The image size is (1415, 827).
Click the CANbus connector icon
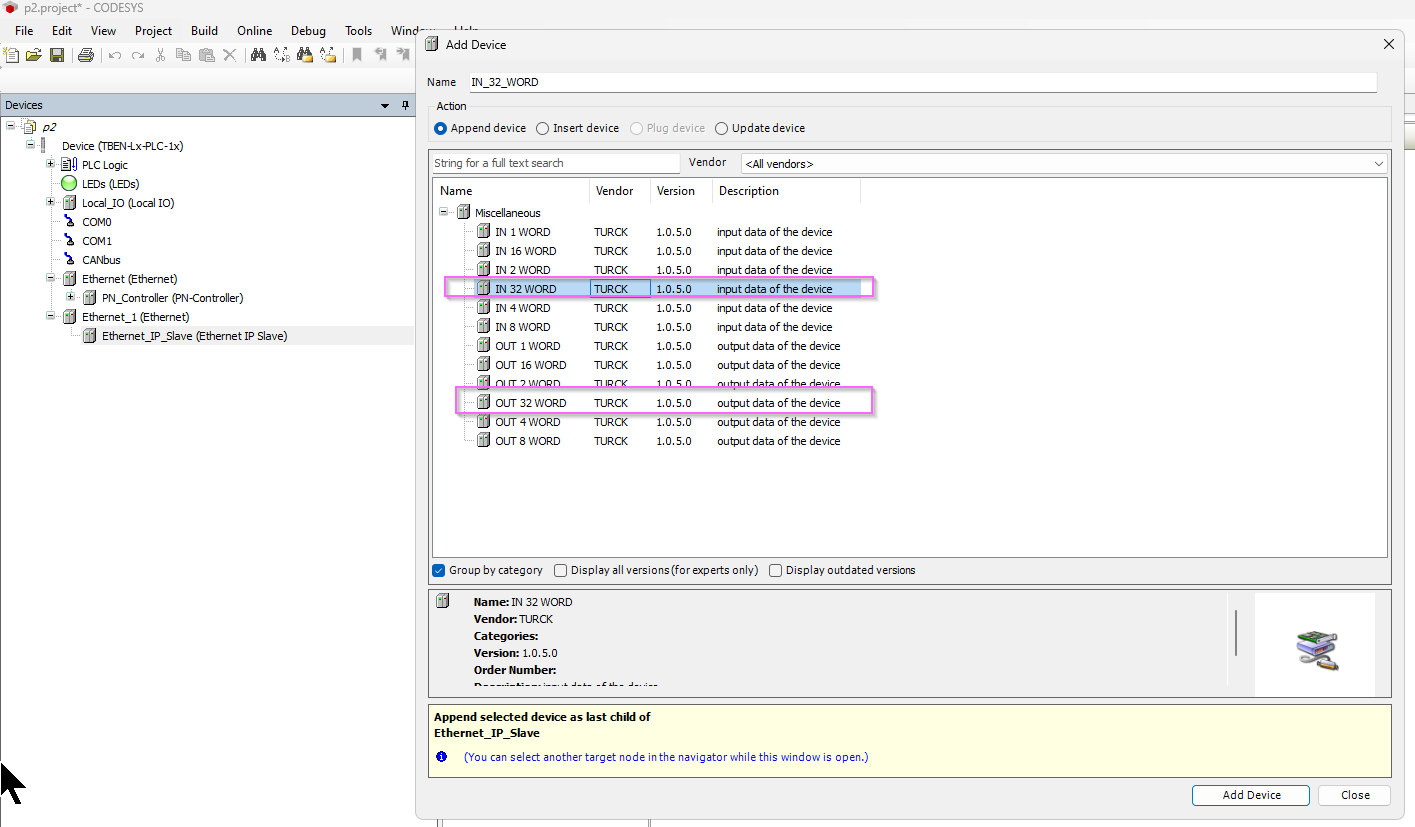click(69, 260)
